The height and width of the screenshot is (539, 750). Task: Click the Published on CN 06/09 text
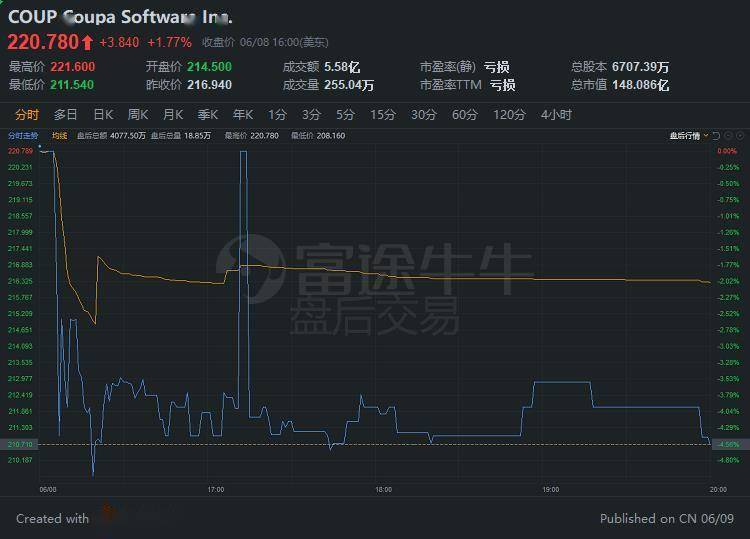[667, 518]
